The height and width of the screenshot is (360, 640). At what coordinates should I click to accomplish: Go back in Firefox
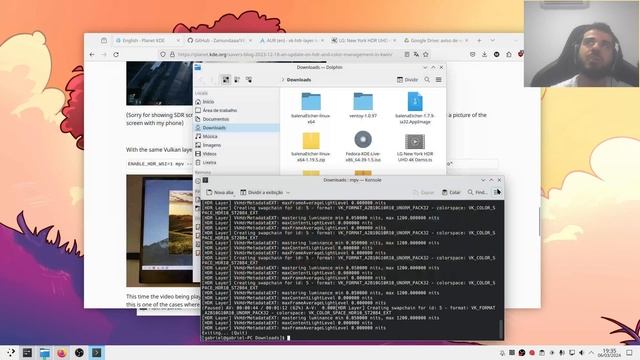(92, 54)
